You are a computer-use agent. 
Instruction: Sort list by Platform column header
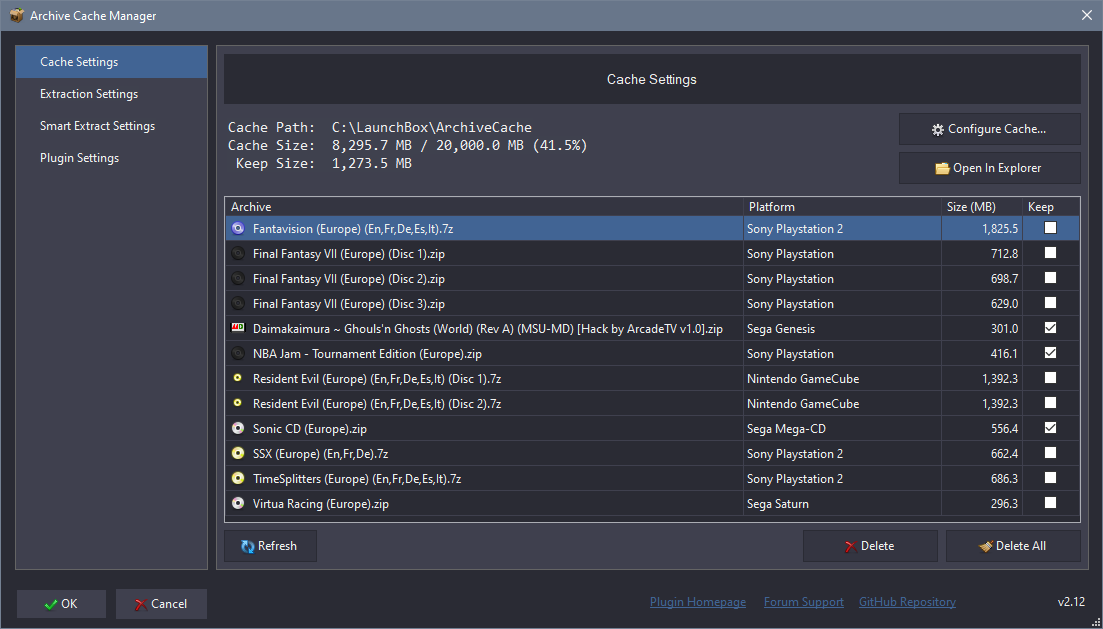pos(842,207)
